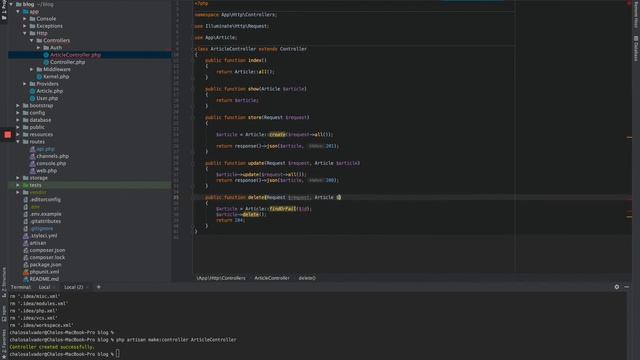Select .styleci.yml in project tree
Viewport: 640px width, 360px height.
click(x=43, y=236)
